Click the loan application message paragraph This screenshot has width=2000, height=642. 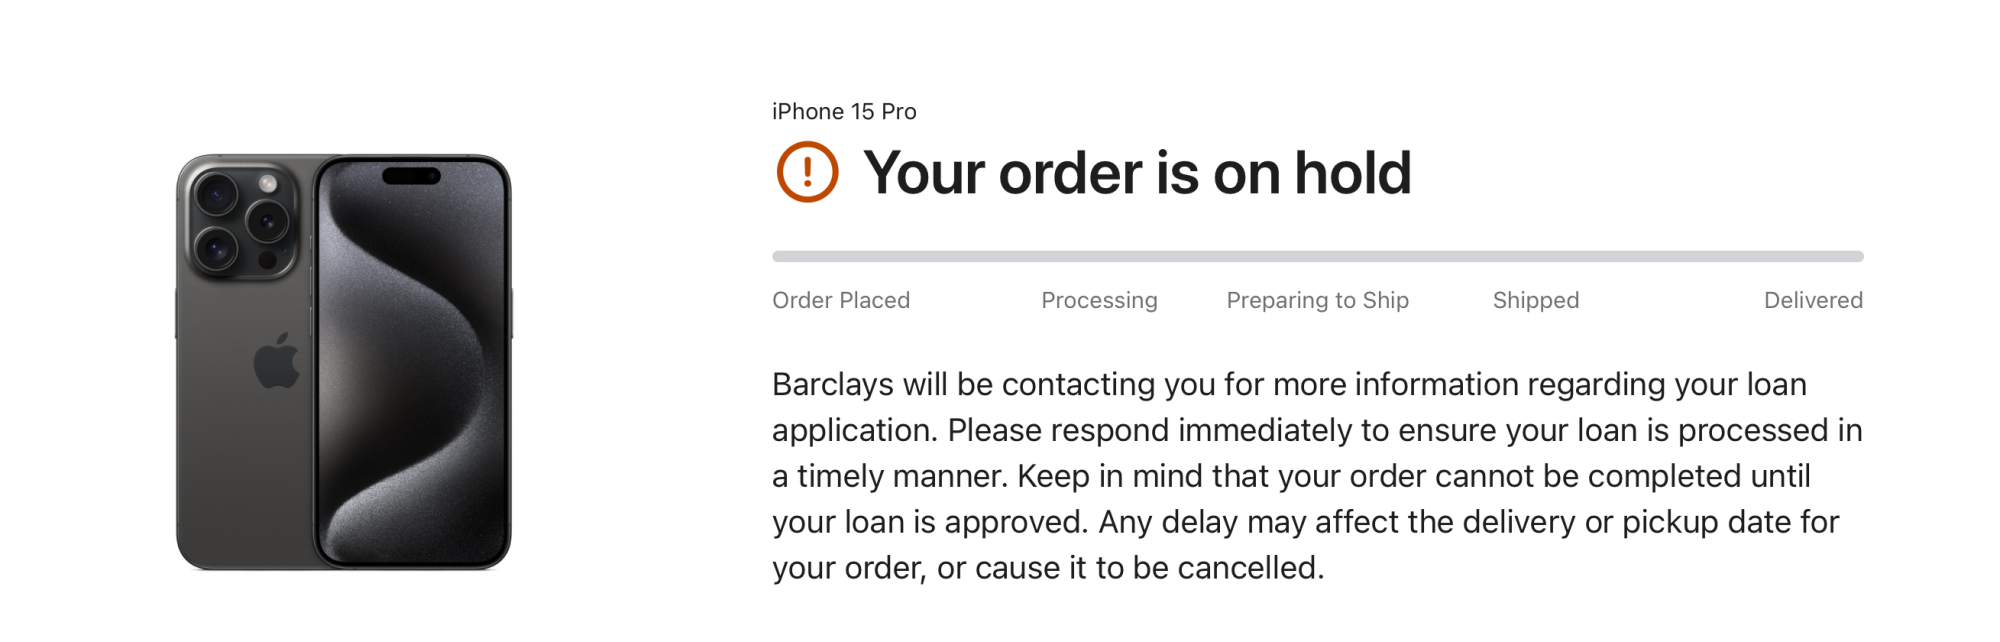point(1317,476)
